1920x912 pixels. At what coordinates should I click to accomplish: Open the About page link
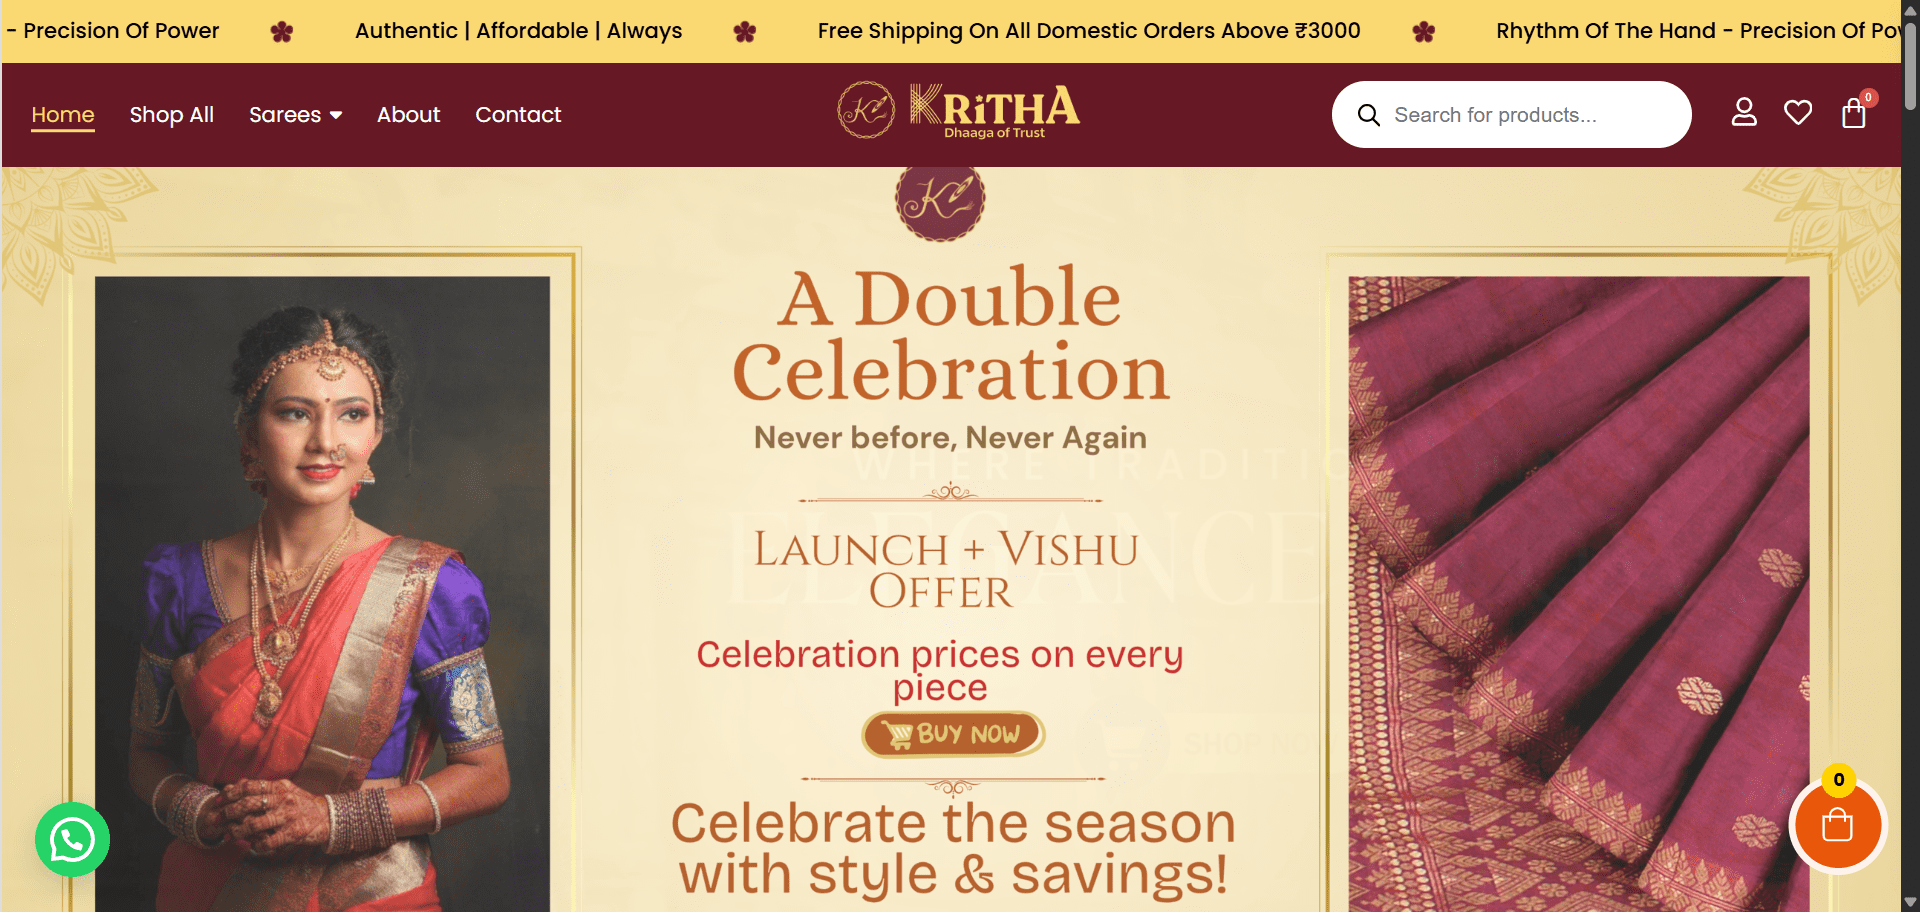tap(408, 115)
